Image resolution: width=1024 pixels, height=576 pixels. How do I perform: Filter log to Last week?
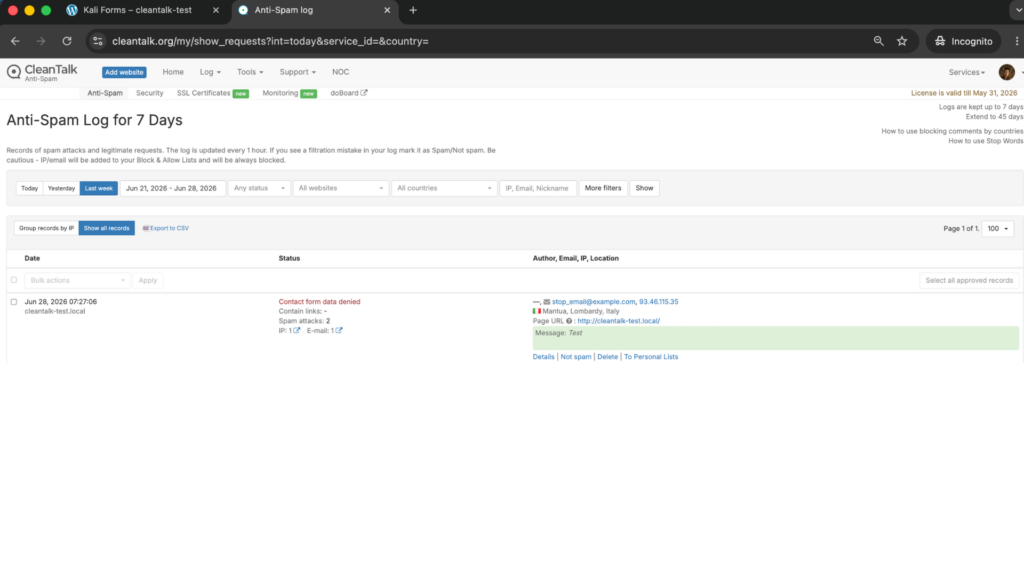99,188
